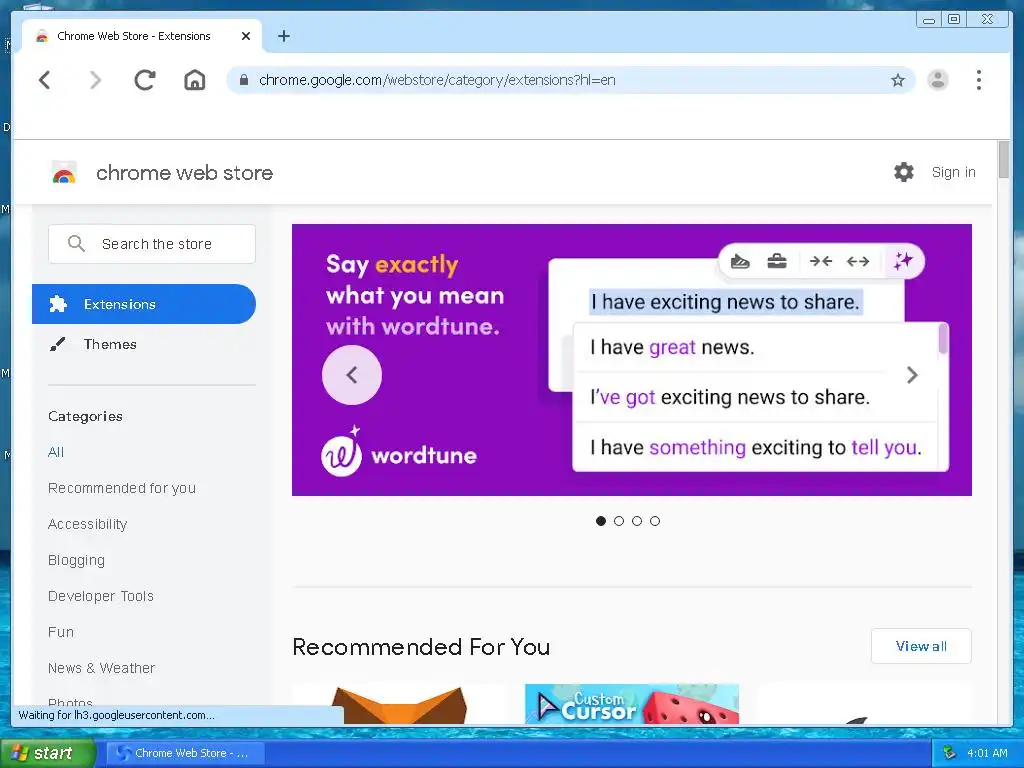Go back with the browser back arrow
This screenshot has height=768, width=1024.
(44, 80)
